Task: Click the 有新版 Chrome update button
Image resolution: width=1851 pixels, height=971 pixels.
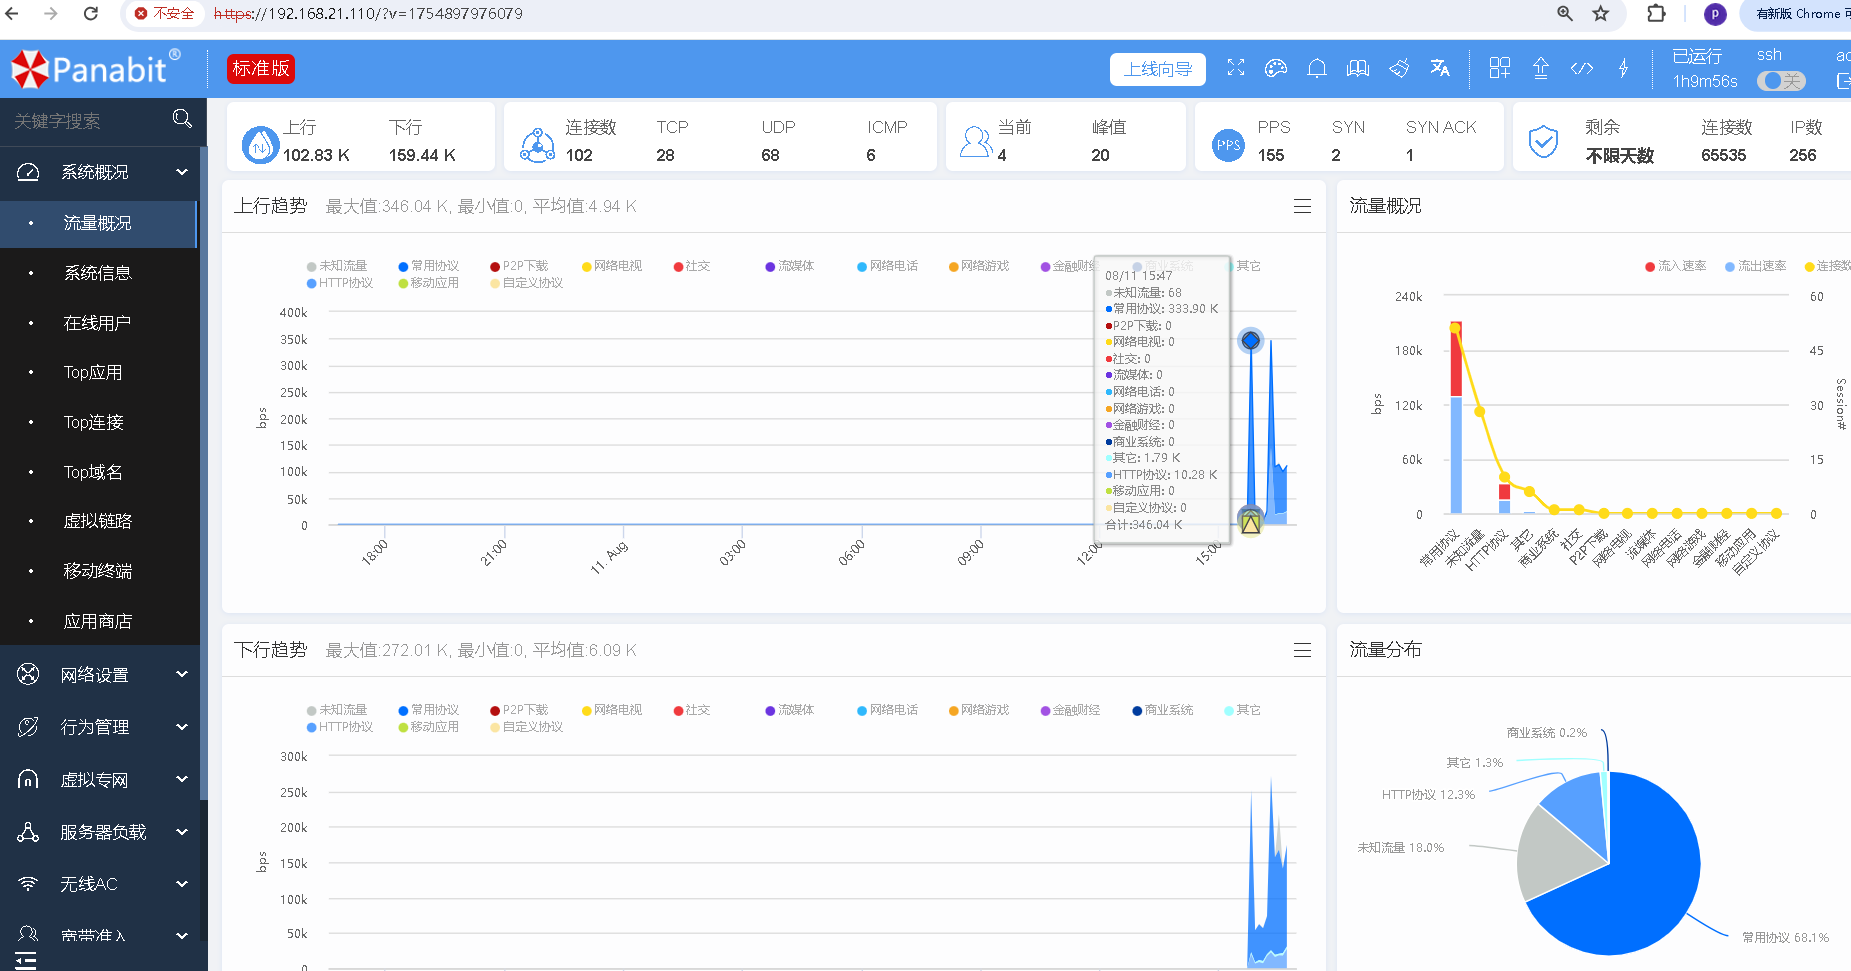Action: [x=1797, y=14]
